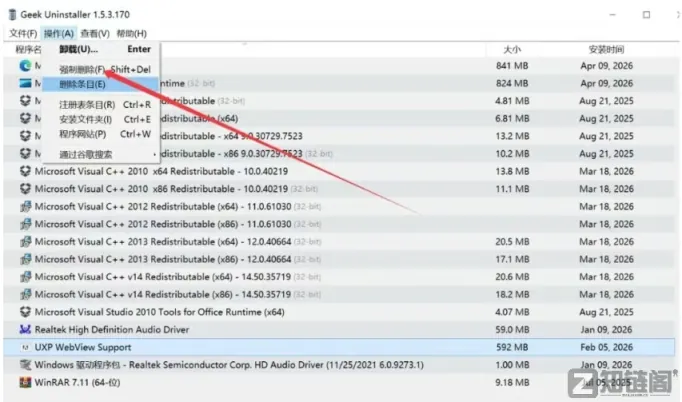Select Windows 驱动程序包 Realtek Semiconductor entry

point(229,365)
